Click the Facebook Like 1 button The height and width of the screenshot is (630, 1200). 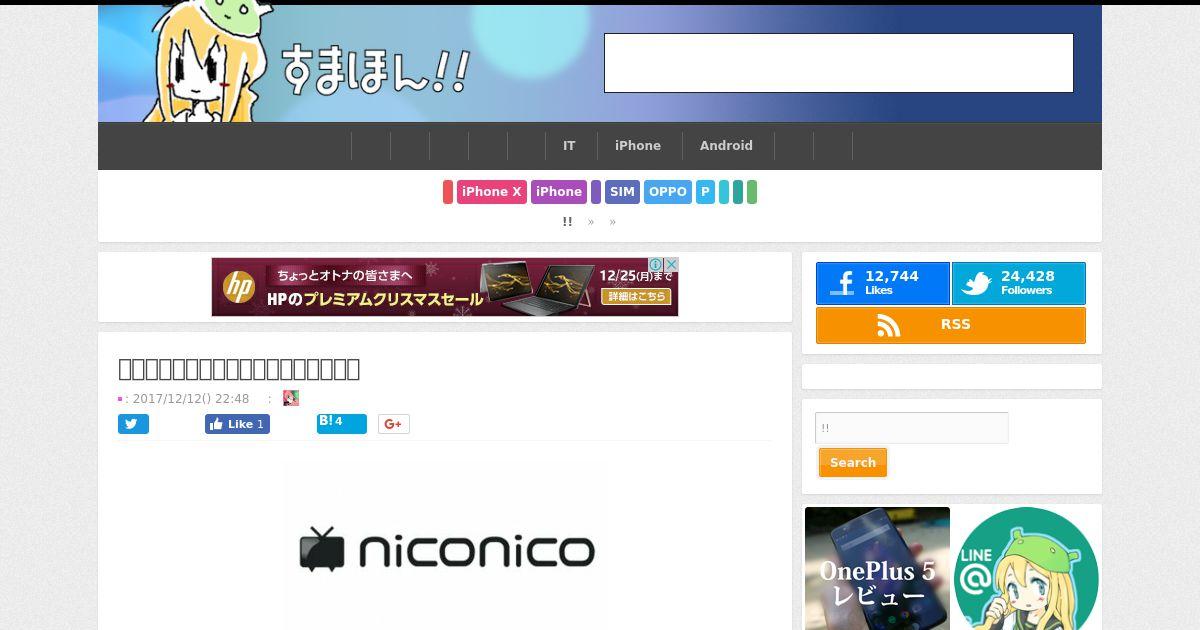[237, 424]
